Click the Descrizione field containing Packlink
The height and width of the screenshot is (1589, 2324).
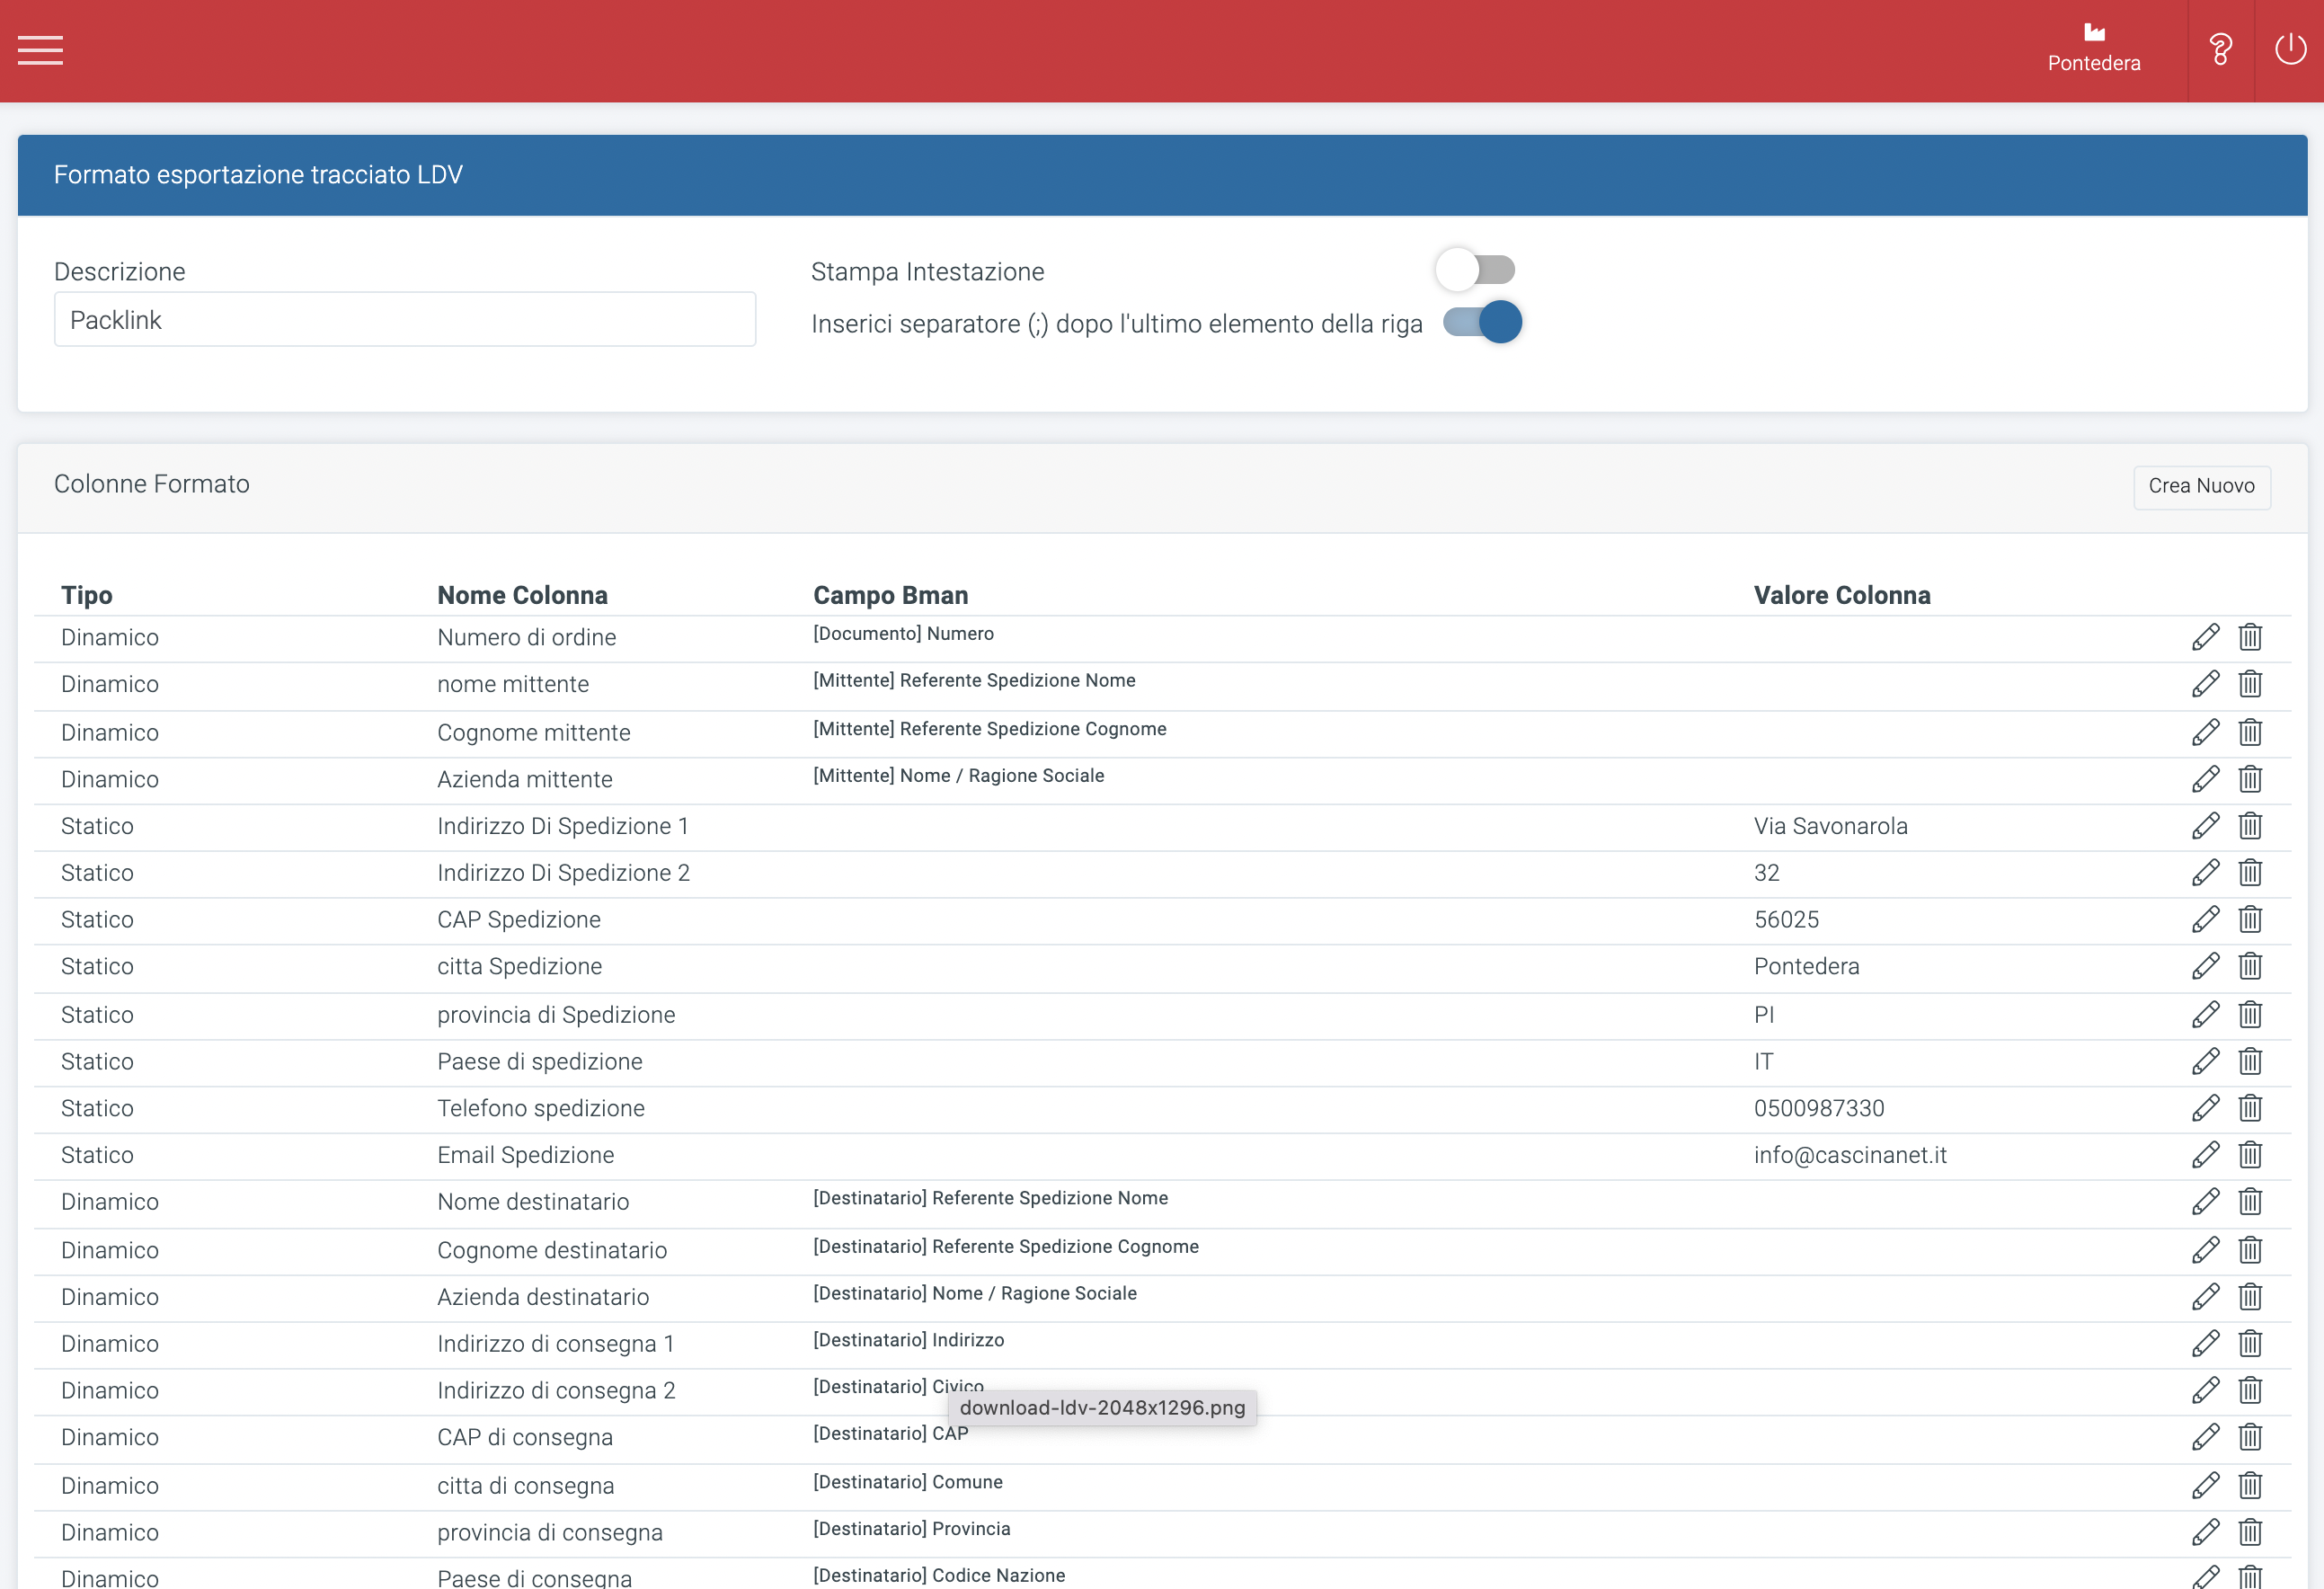tap(405, 320)
